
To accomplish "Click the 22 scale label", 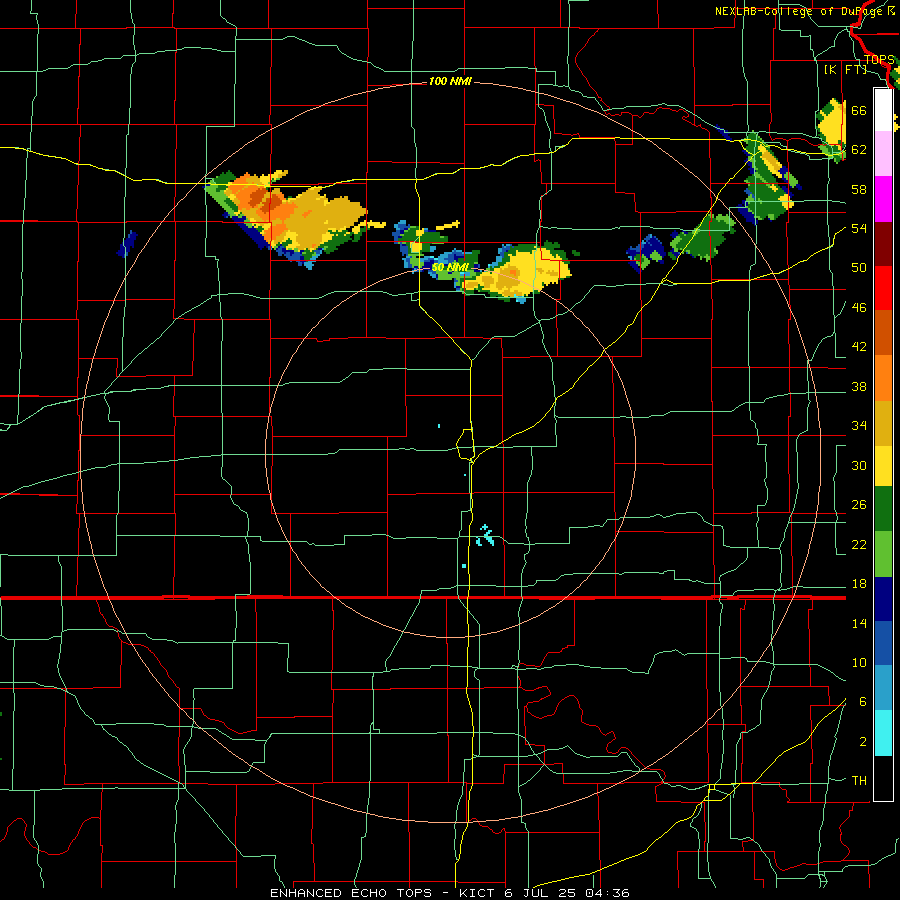I will [859, 545].
